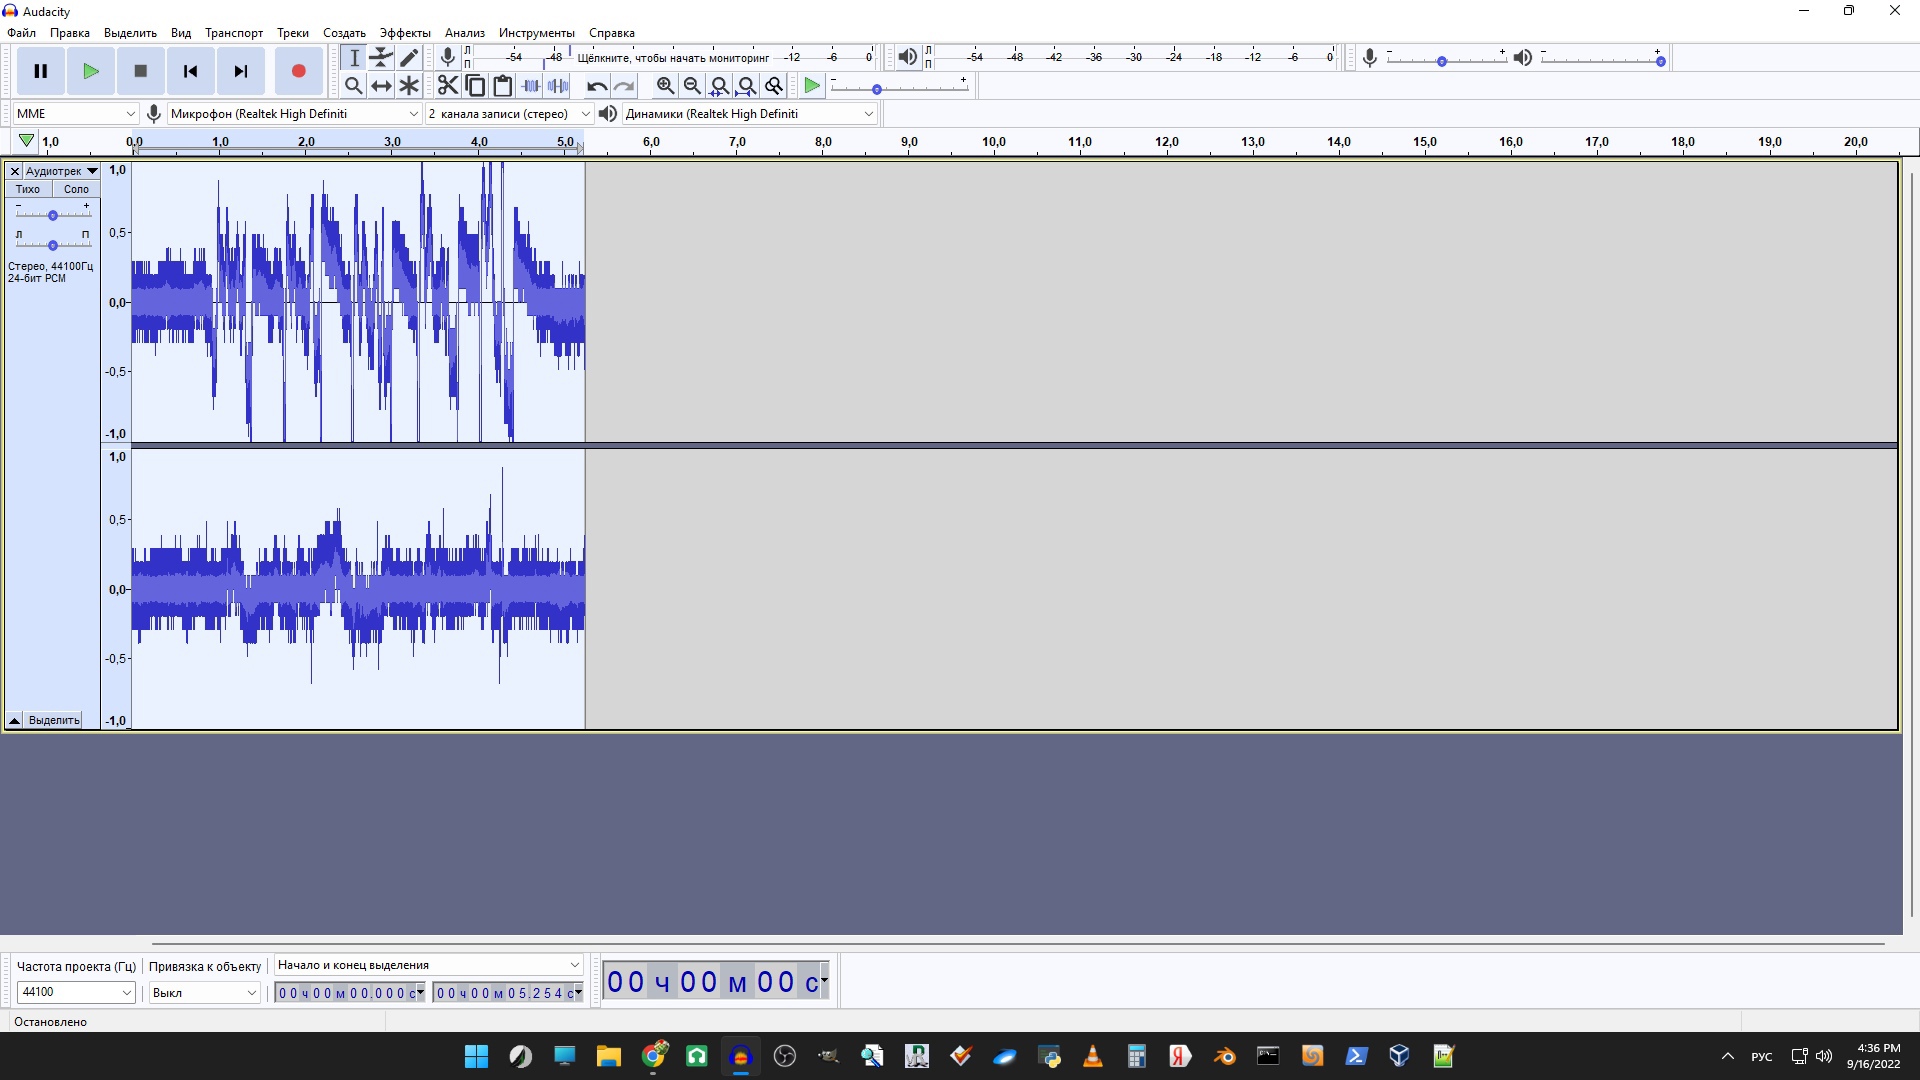Start recording with the red Record button
Viewport: 1920px width, 1080px height.
[x=298, y=71]
